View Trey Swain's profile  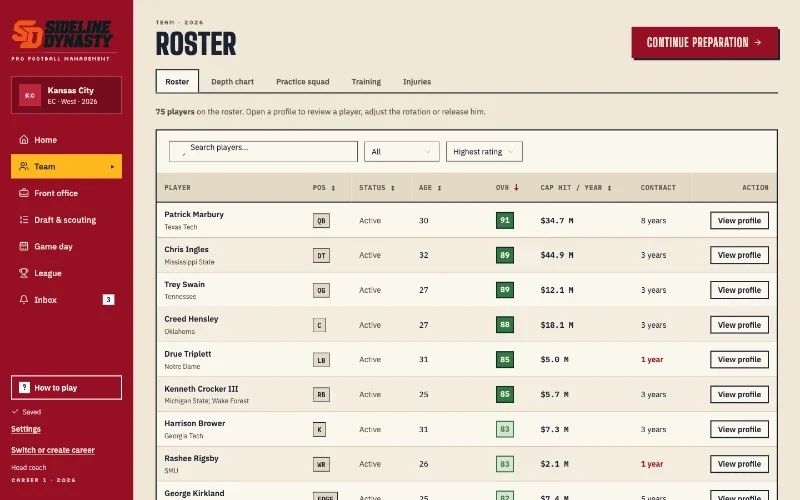point(739,290)
